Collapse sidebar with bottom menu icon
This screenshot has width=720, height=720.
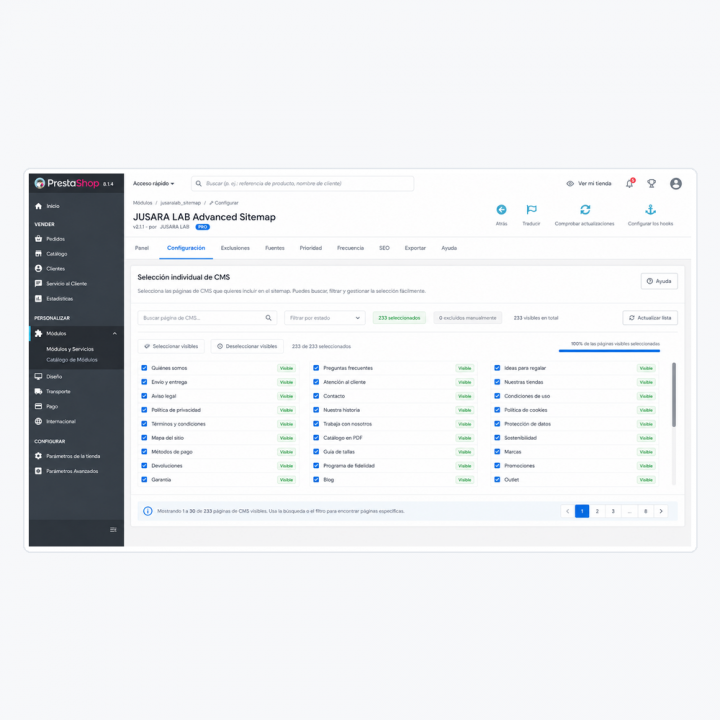[113, 530]
